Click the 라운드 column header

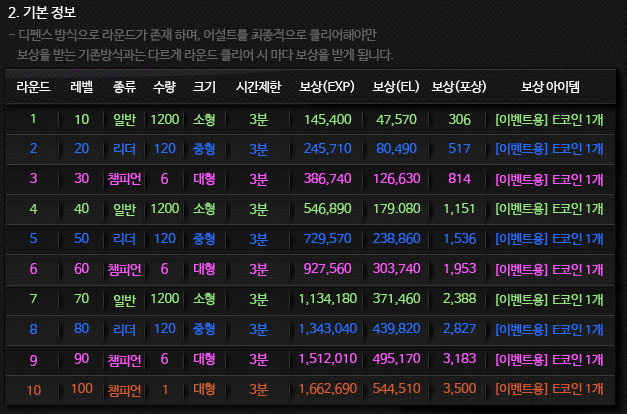click(x=33, y=87)
